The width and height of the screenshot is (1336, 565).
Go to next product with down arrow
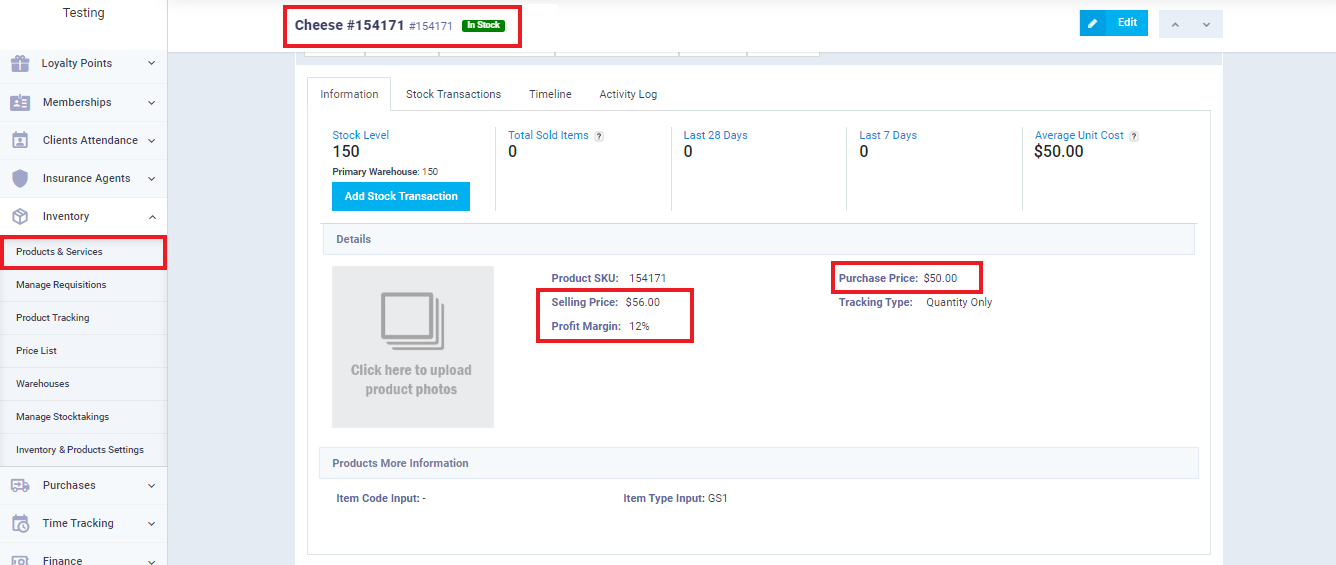click(x=1206, y=24)
